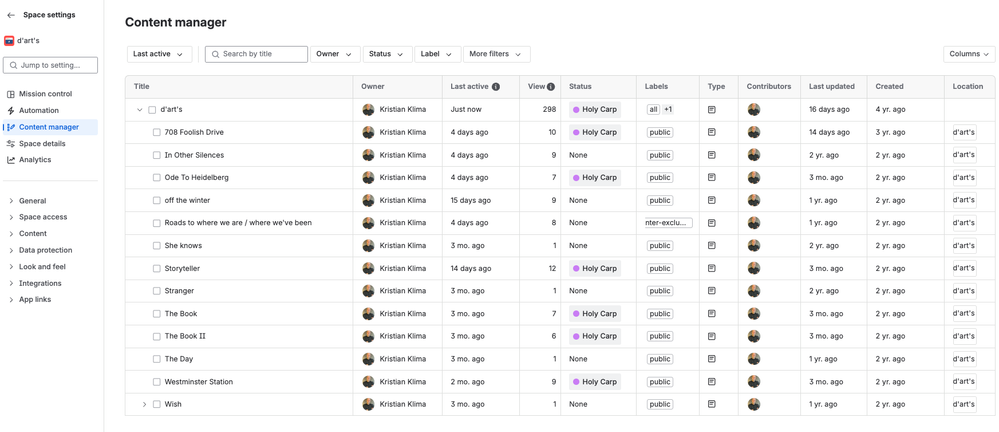Open the Label filter dropdown
Image resolution: width=999 pixels, height=432 pixels.
click(438, 54)
